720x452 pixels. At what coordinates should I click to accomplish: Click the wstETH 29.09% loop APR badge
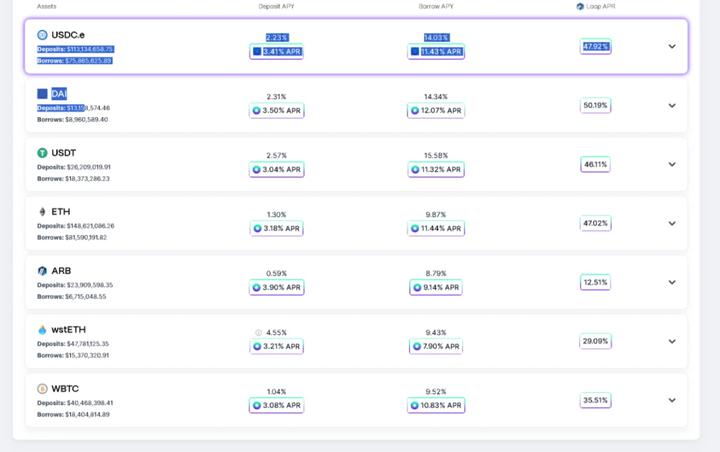click(595, 341)
